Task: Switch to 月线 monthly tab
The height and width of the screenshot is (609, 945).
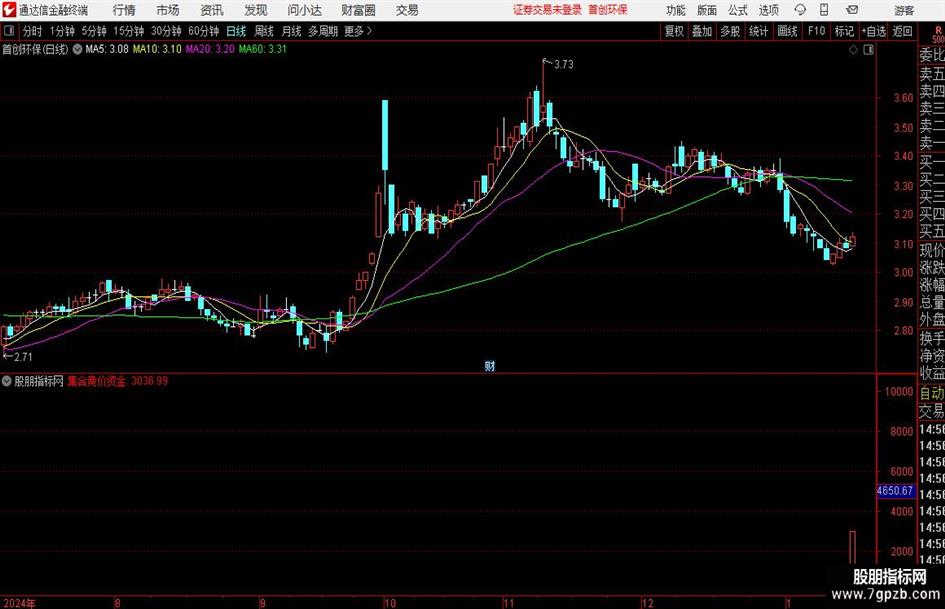Action: click(291, 31)
